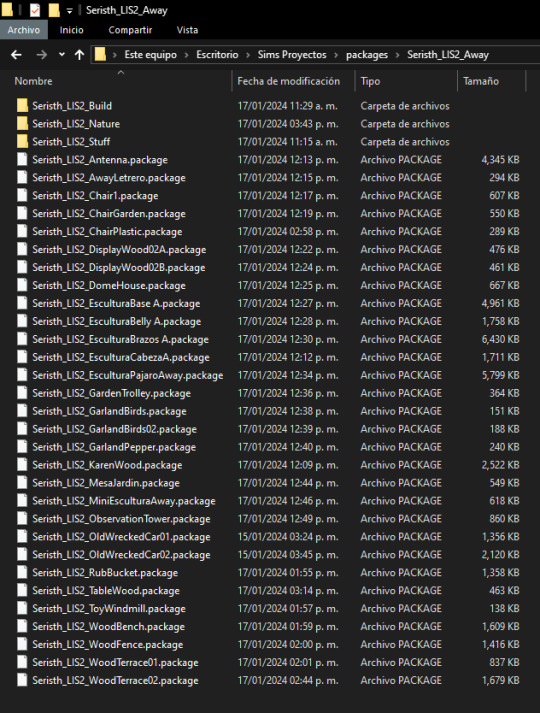Click the folder icon in address bar
This screenshot has width=540, height=713.
pos(100,55)
